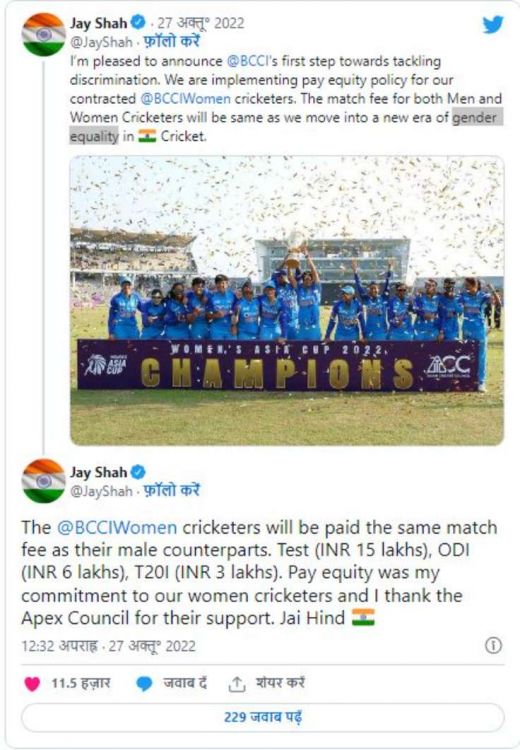Open Jay Shah's second tweet avatar

pyautogui.click(x=44, y=481)
